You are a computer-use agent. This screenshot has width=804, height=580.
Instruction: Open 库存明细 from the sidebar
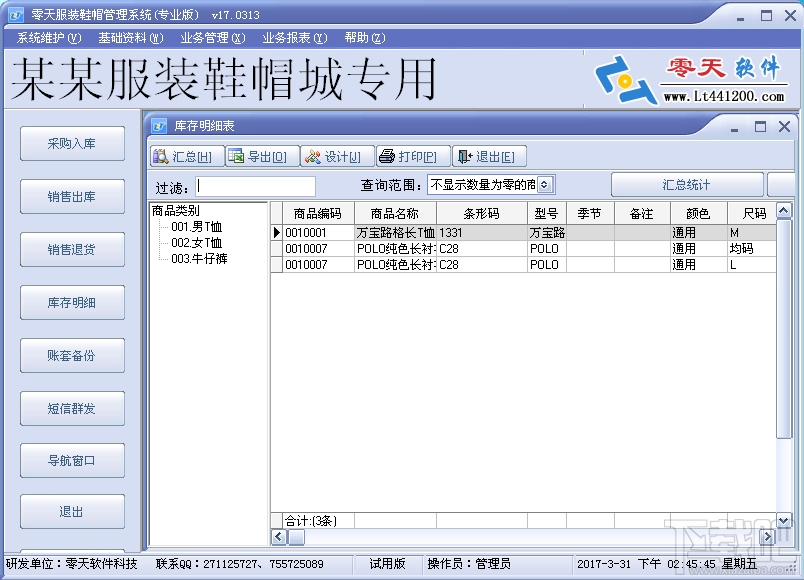(72, 303)
